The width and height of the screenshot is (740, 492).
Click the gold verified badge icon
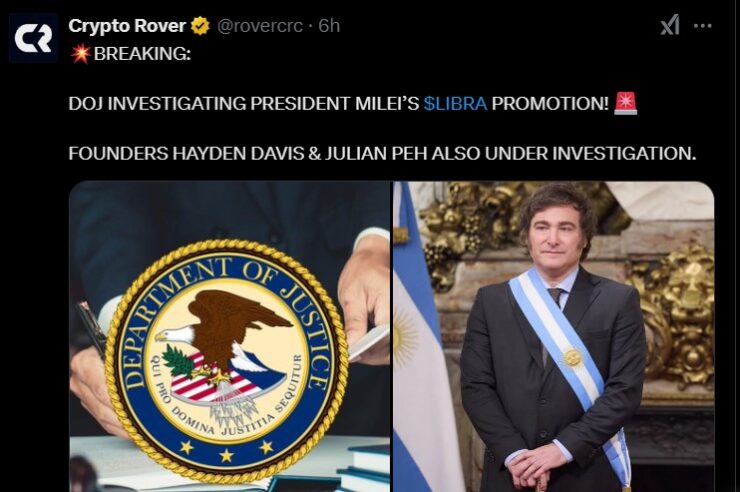click(200, 26)
